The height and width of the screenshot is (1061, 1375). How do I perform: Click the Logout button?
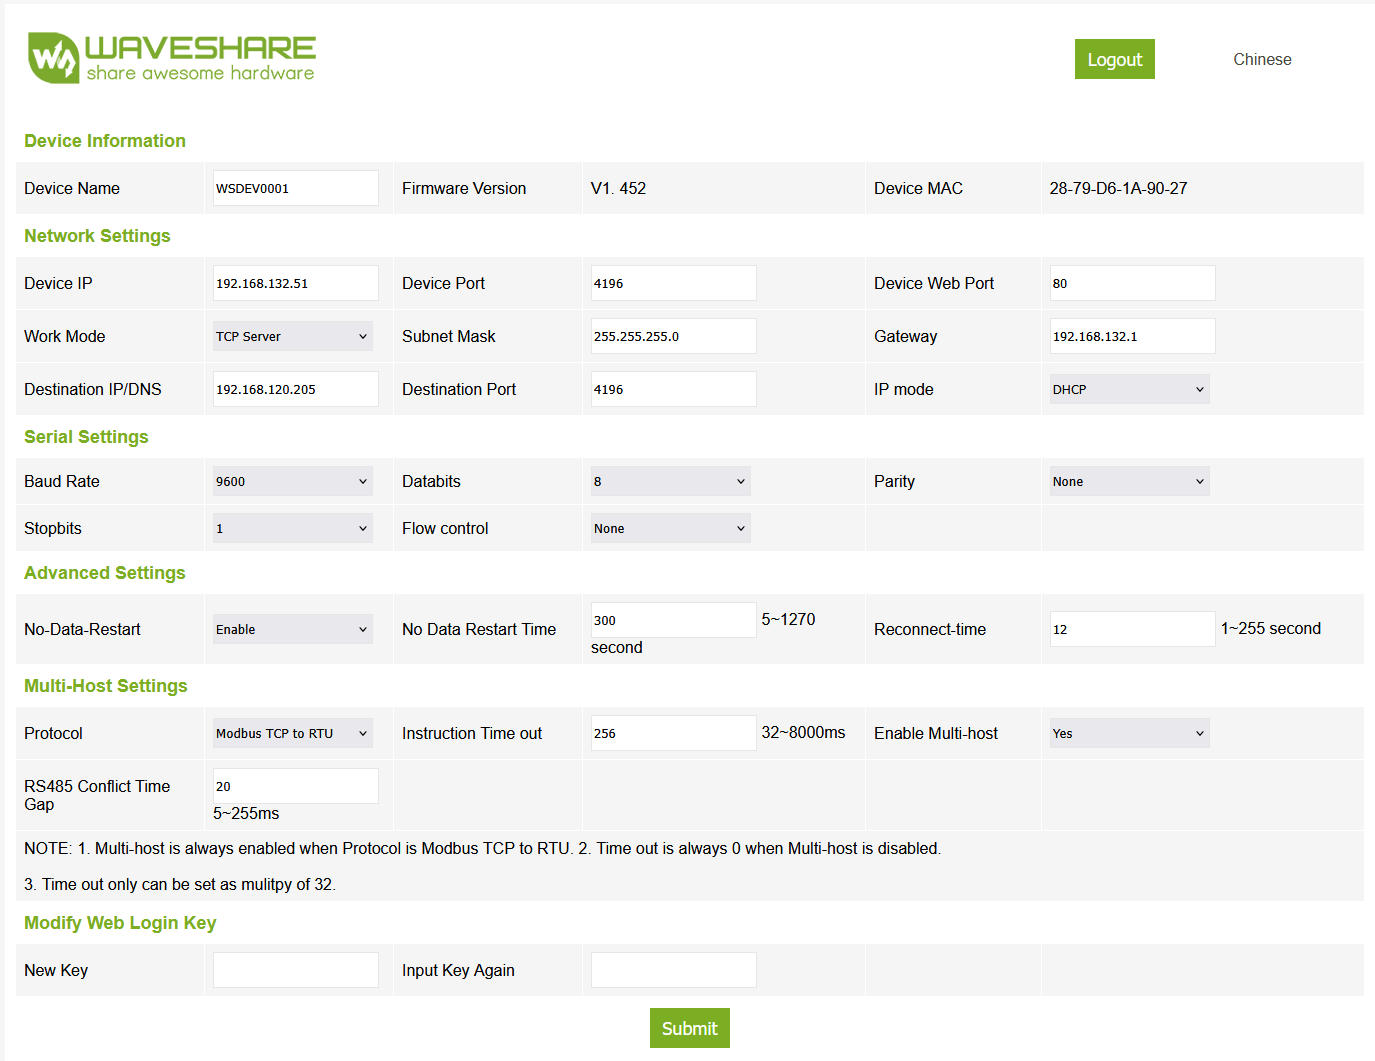[1114, 59]
